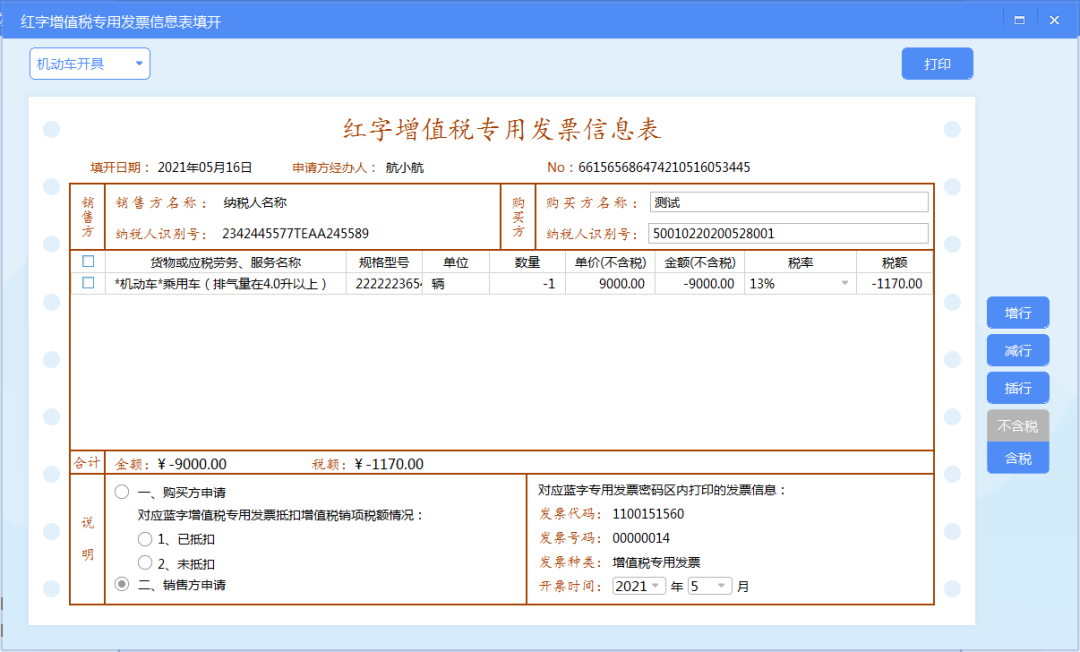Check the checkbox for the 机动车*乘用车 line item
Image resolution: width=1080 pixels, height=652 pixels.
[x=88, y=283]
